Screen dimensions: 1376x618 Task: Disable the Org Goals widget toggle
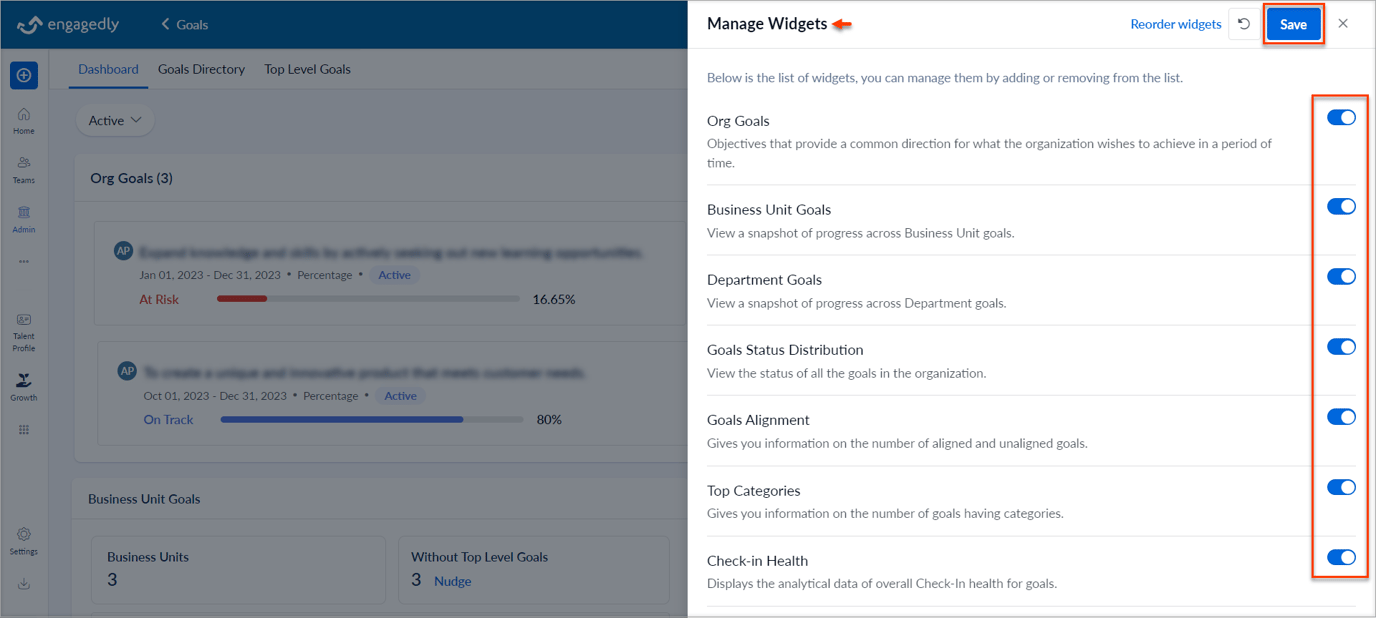[x=1340, y=117]
